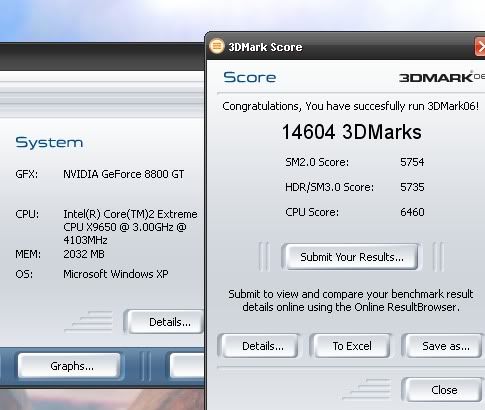Click the CPU Score value 6460
Image resolution: width=485 pixels, height=410 pixels.
click(x=412, y=212)
